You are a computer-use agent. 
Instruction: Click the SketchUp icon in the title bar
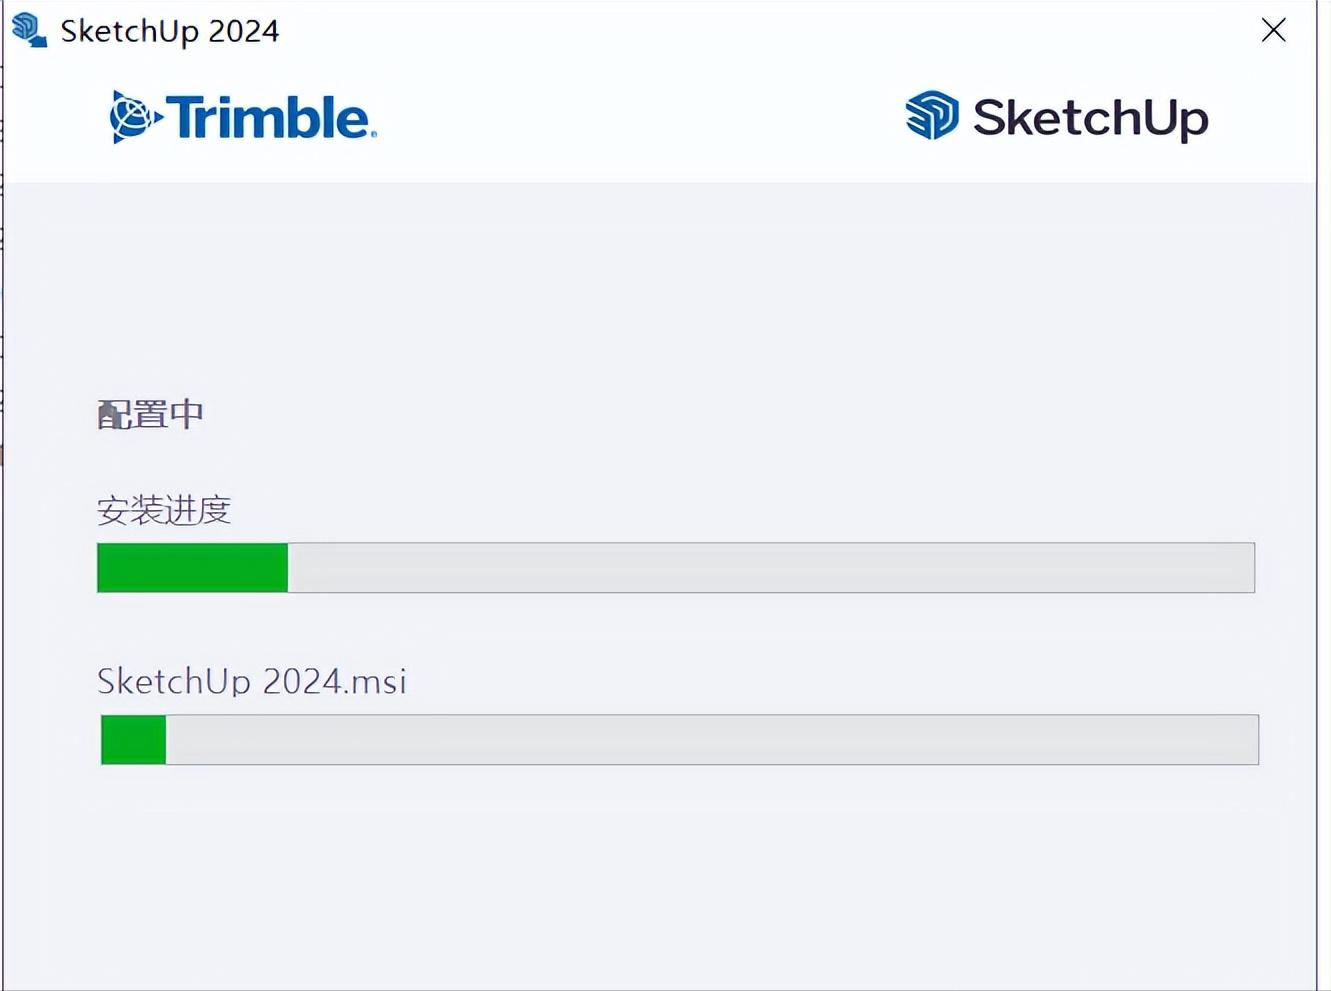pyautogui.click(x=29, y=30)
